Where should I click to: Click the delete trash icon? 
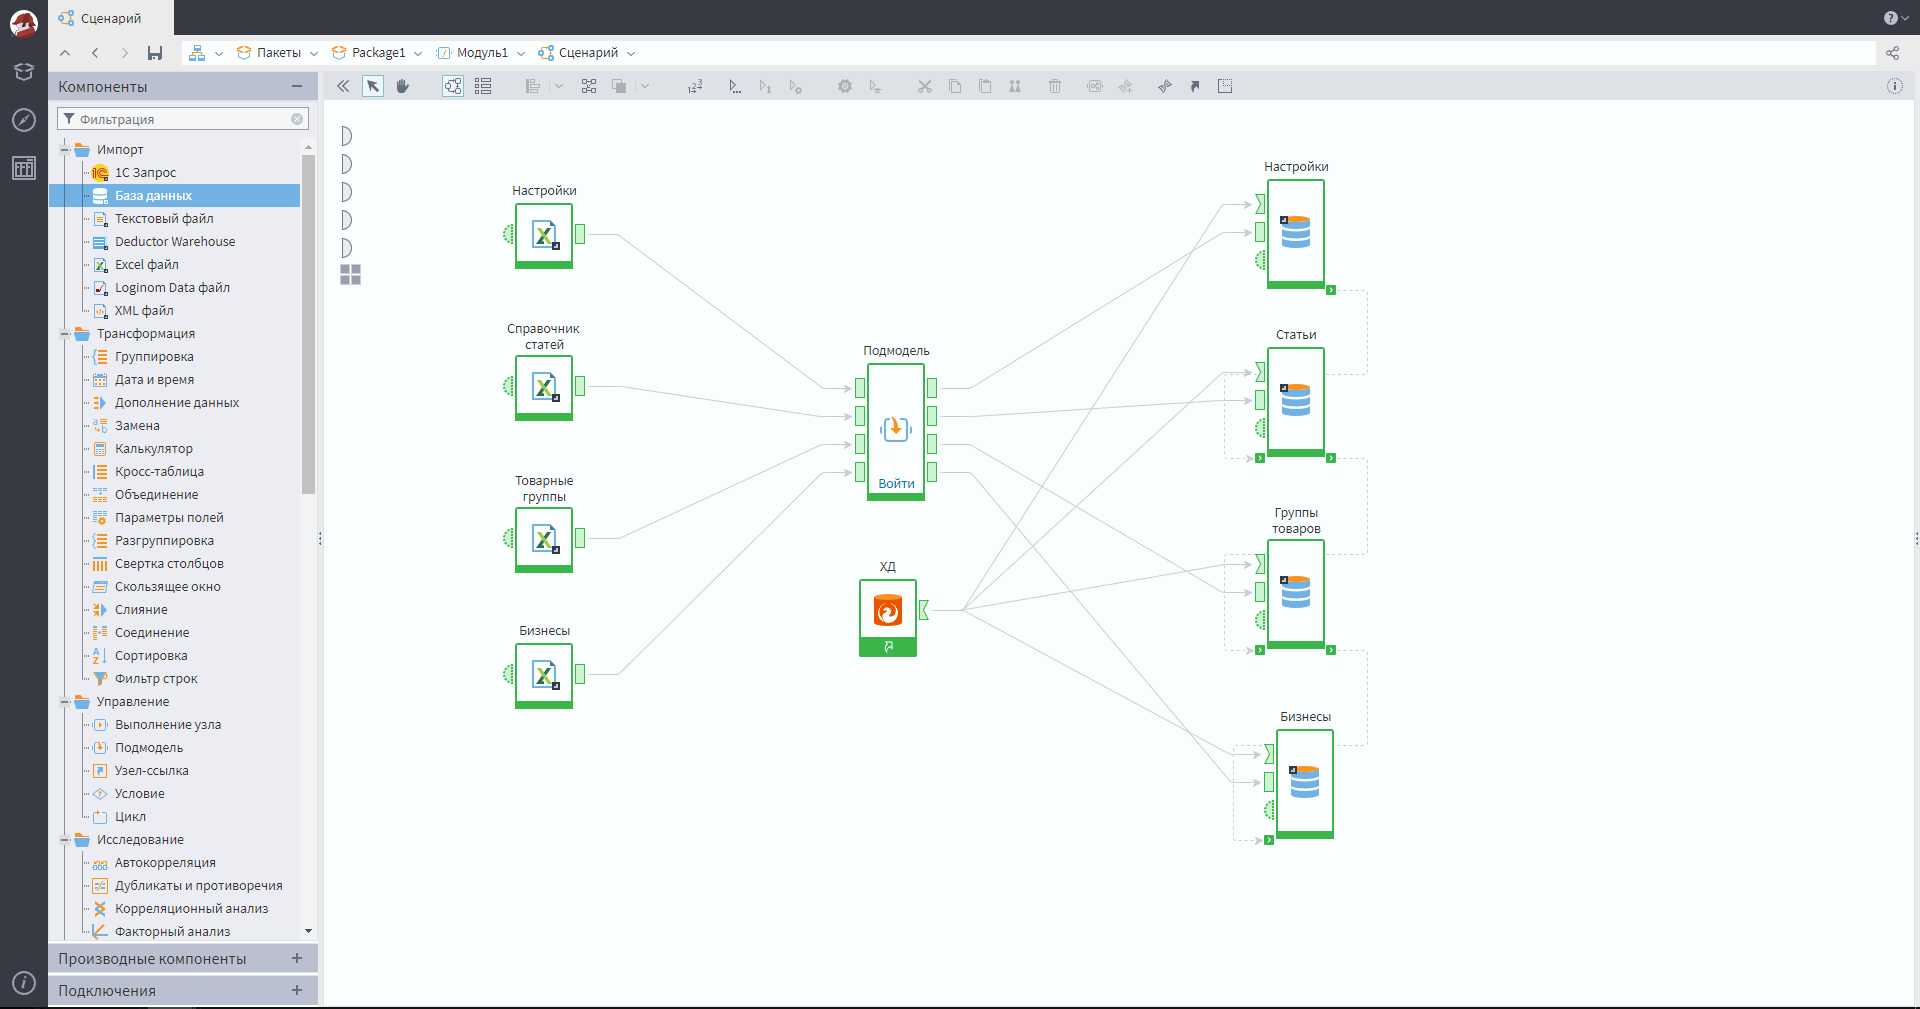tap(1055, 86)
